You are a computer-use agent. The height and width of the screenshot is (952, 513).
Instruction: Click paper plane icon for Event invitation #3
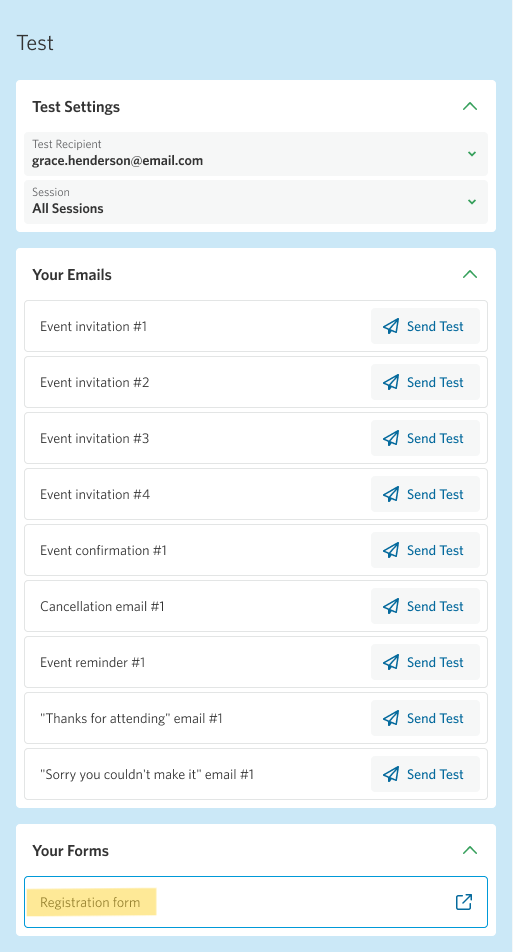coord(391,438)
